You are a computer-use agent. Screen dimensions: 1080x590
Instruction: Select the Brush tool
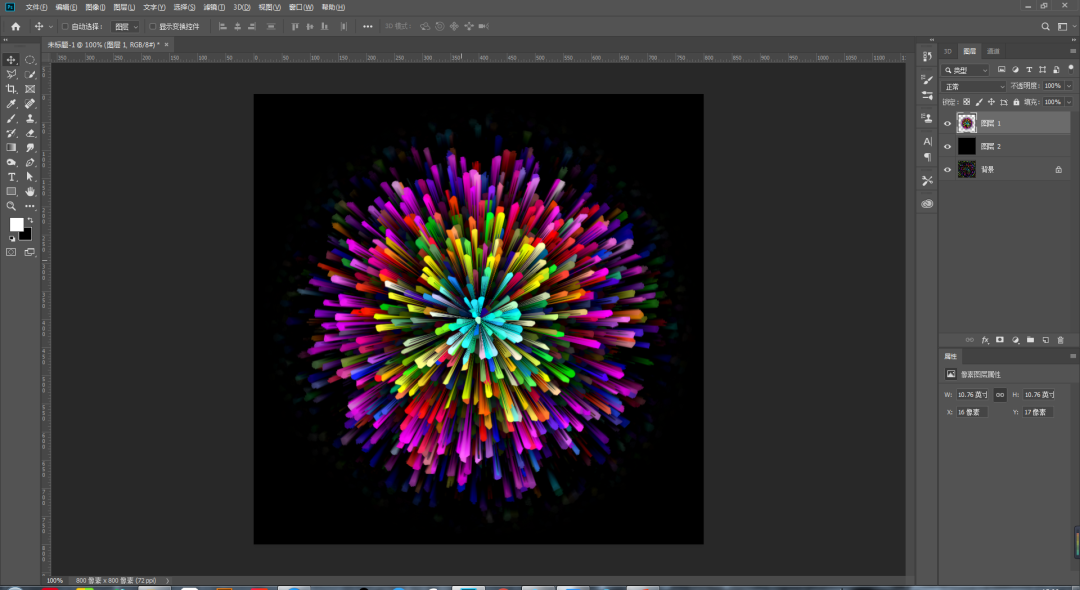11,118
